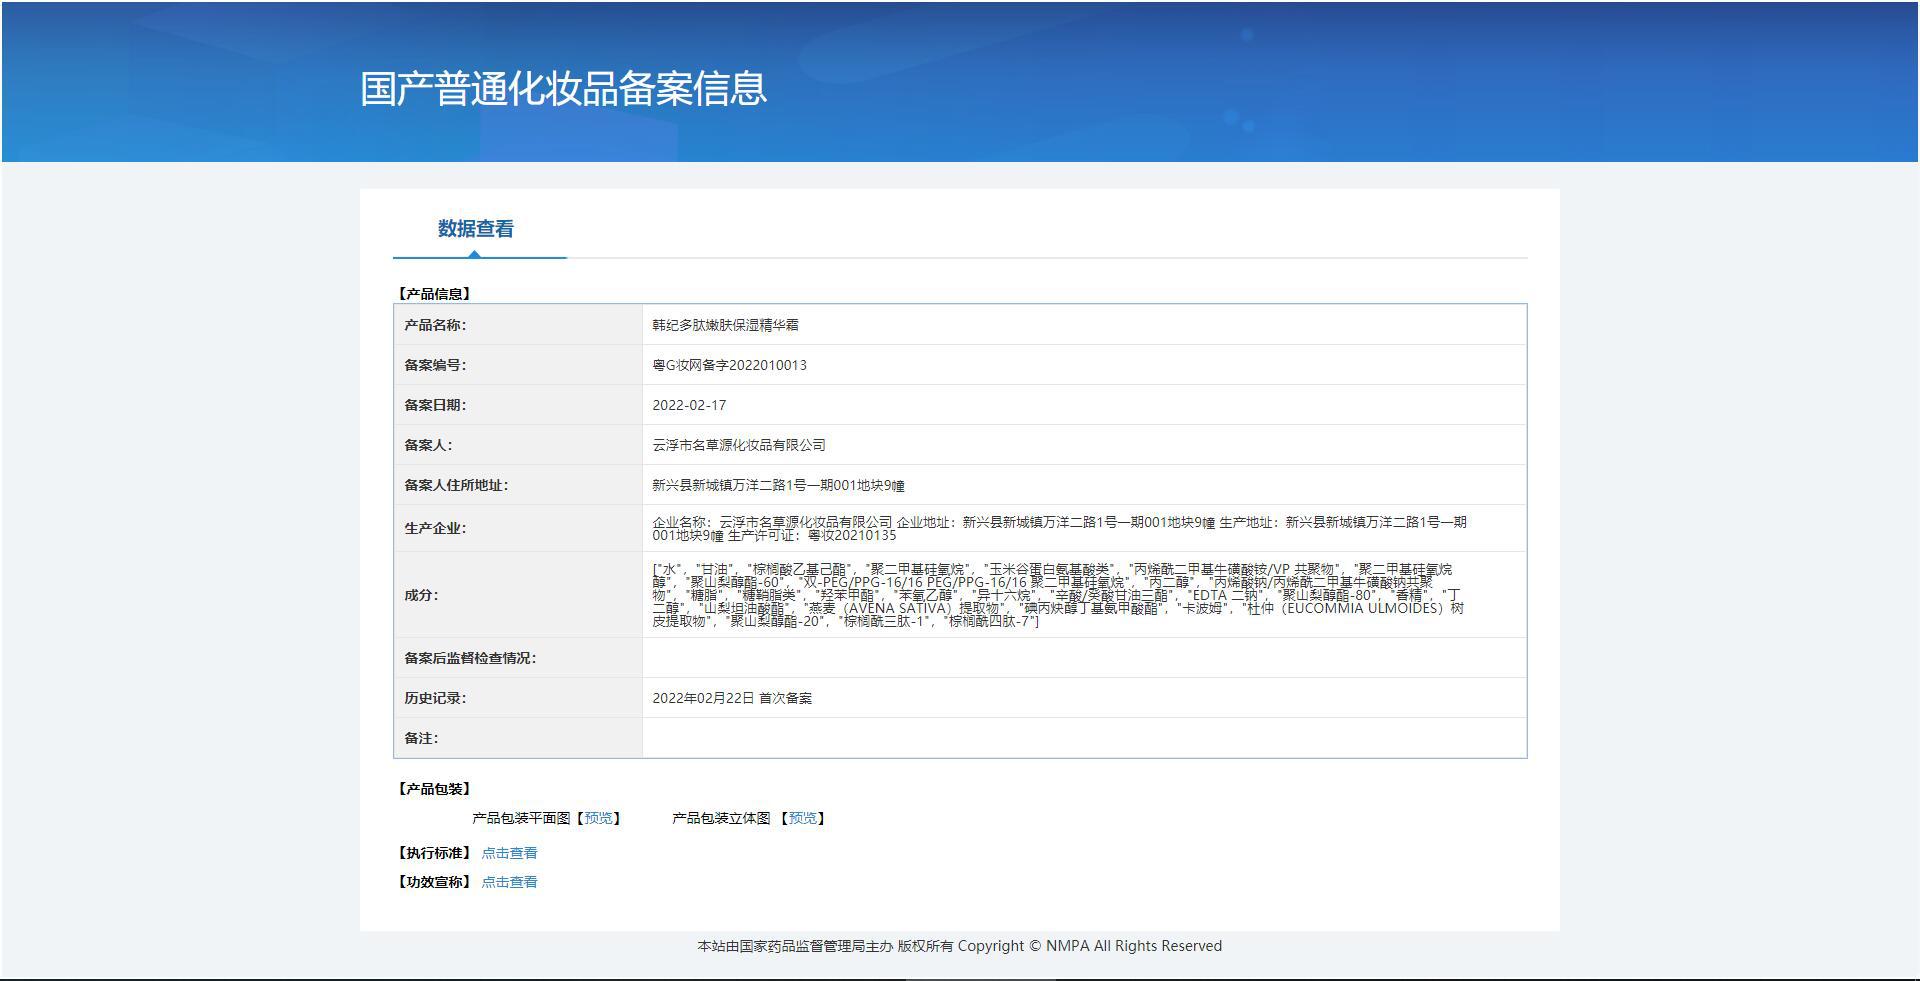1920x981 pixels.
Task: Preview the 产品包装平面图 image
Action: [598, 818]
